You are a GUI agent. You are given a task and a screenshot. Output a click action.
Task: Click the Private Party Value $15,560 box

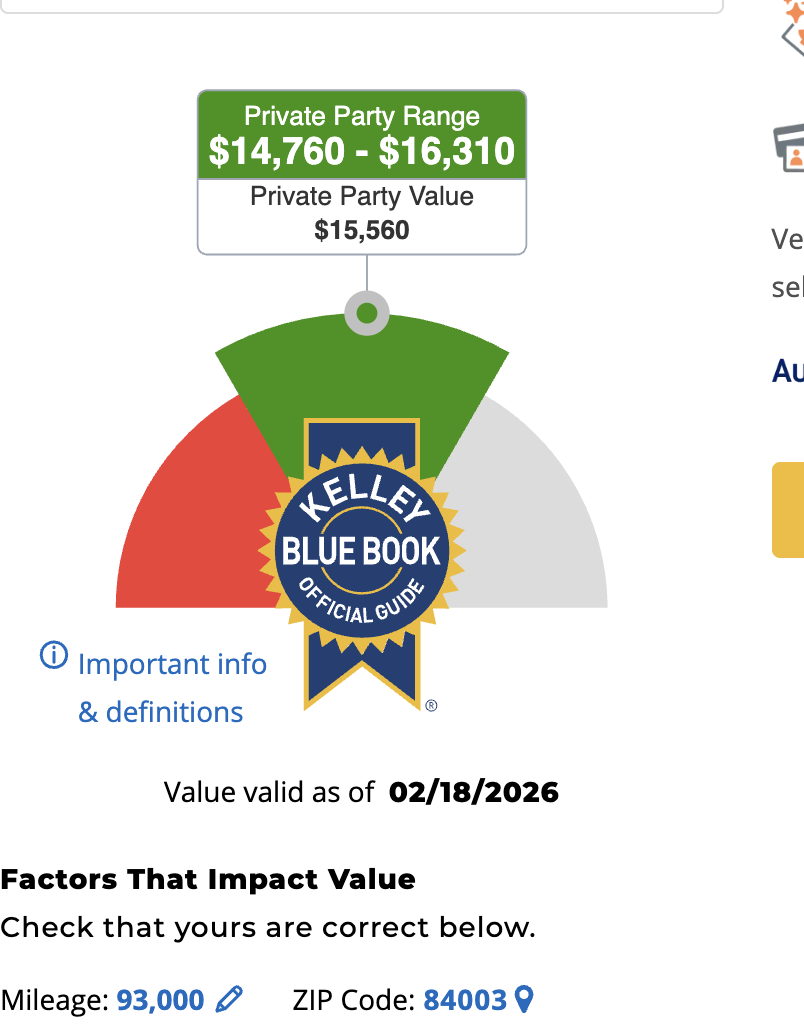(362, 215)
